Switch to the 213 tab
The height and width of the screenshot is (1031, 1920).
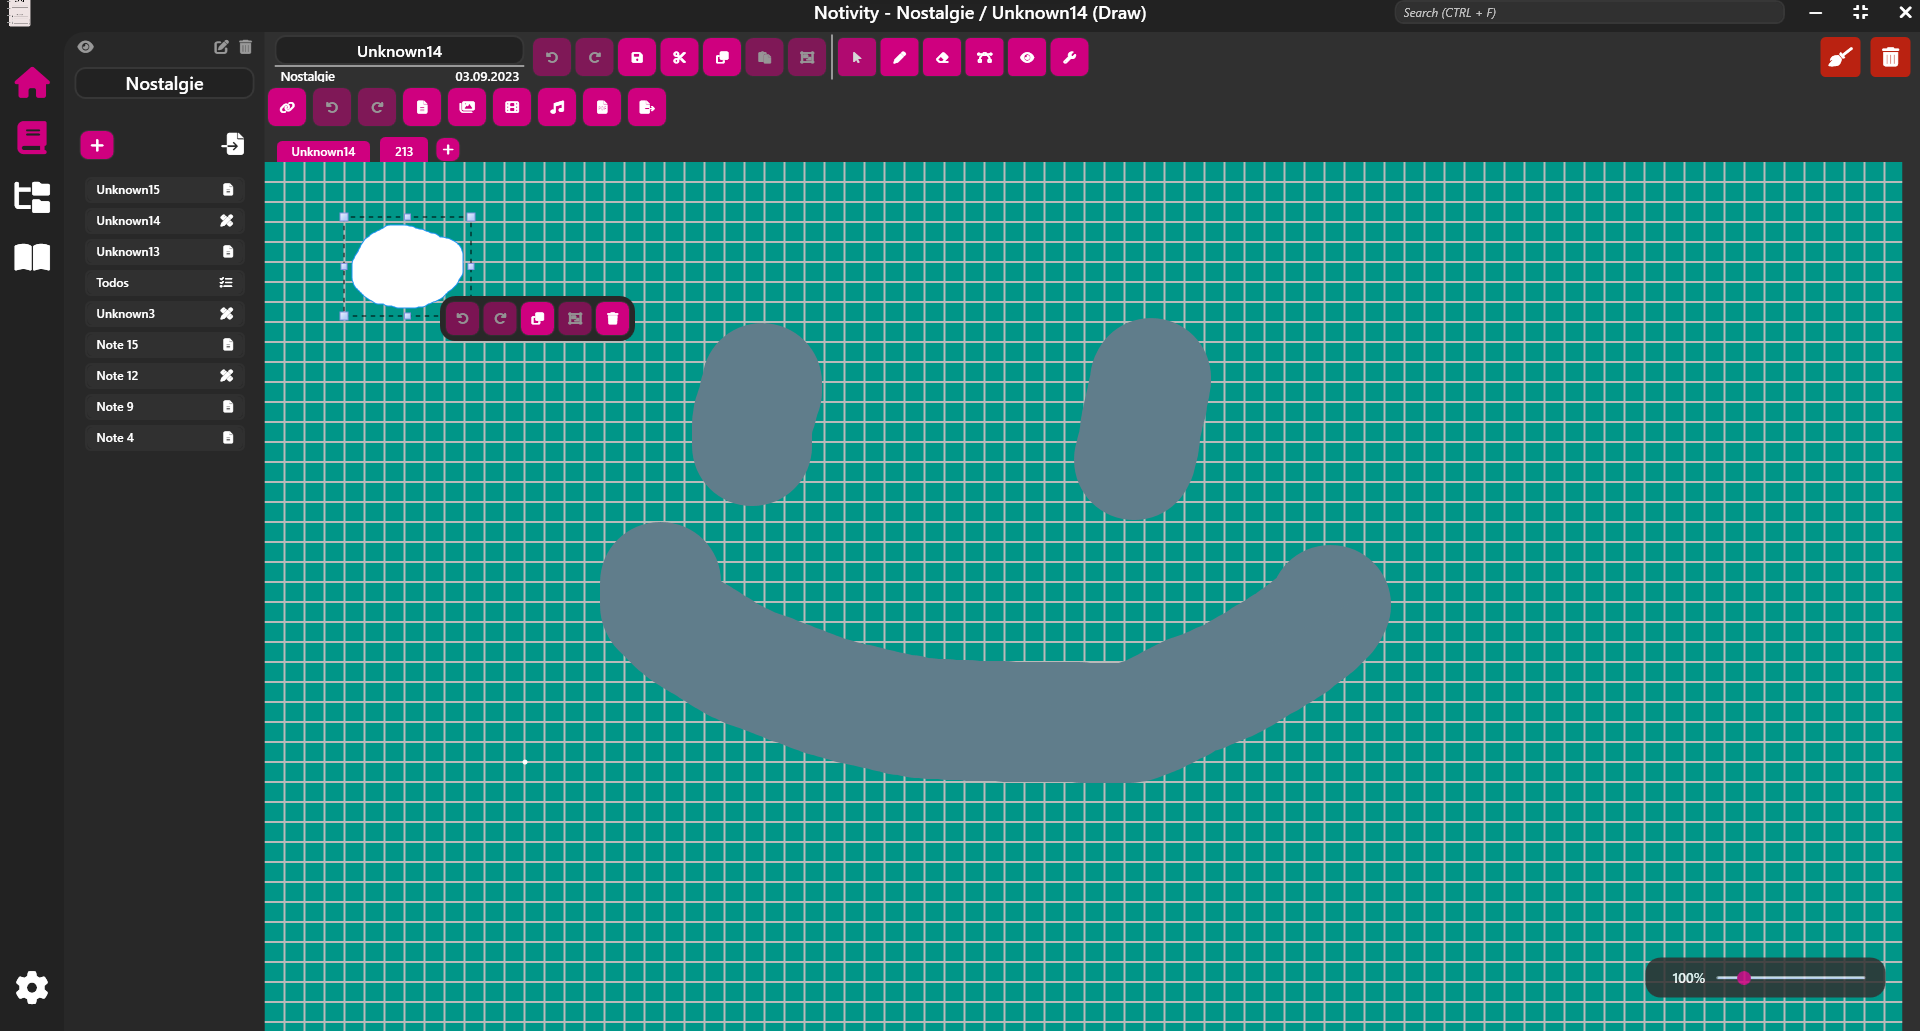403,150
